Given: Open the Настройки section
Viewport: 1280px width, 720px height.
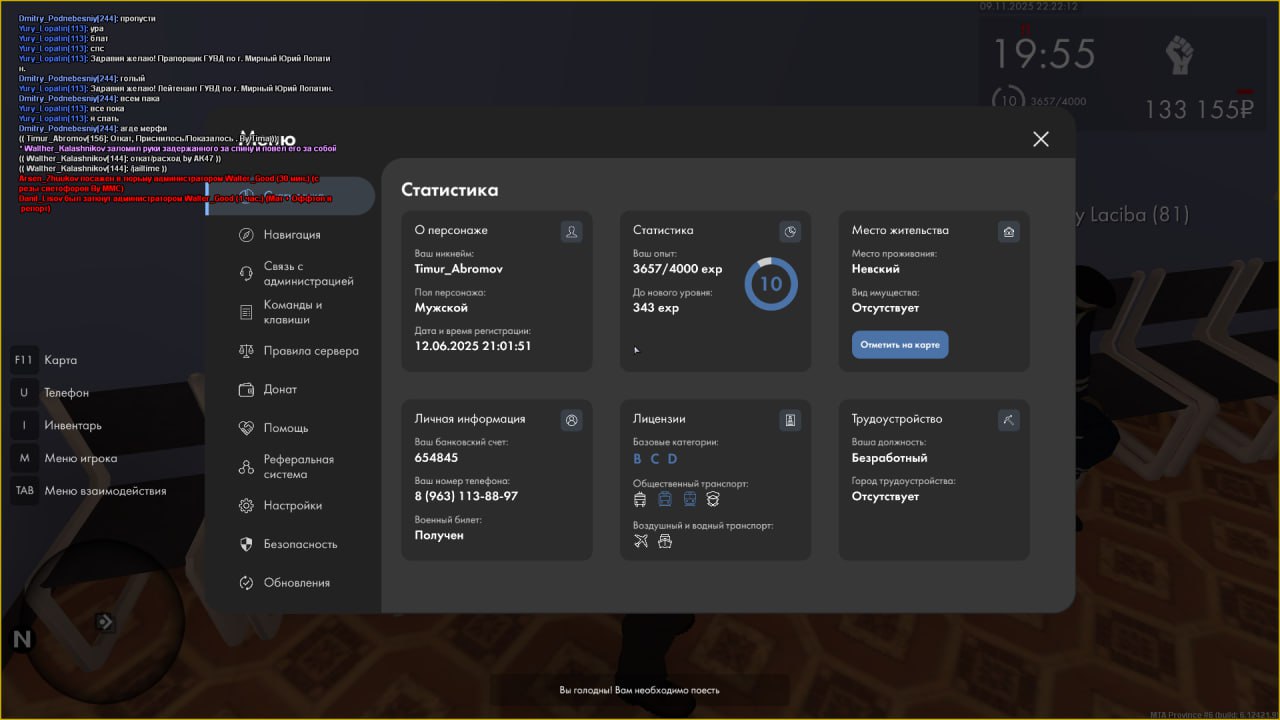Looking at the screenshot, I should point(280,506).
